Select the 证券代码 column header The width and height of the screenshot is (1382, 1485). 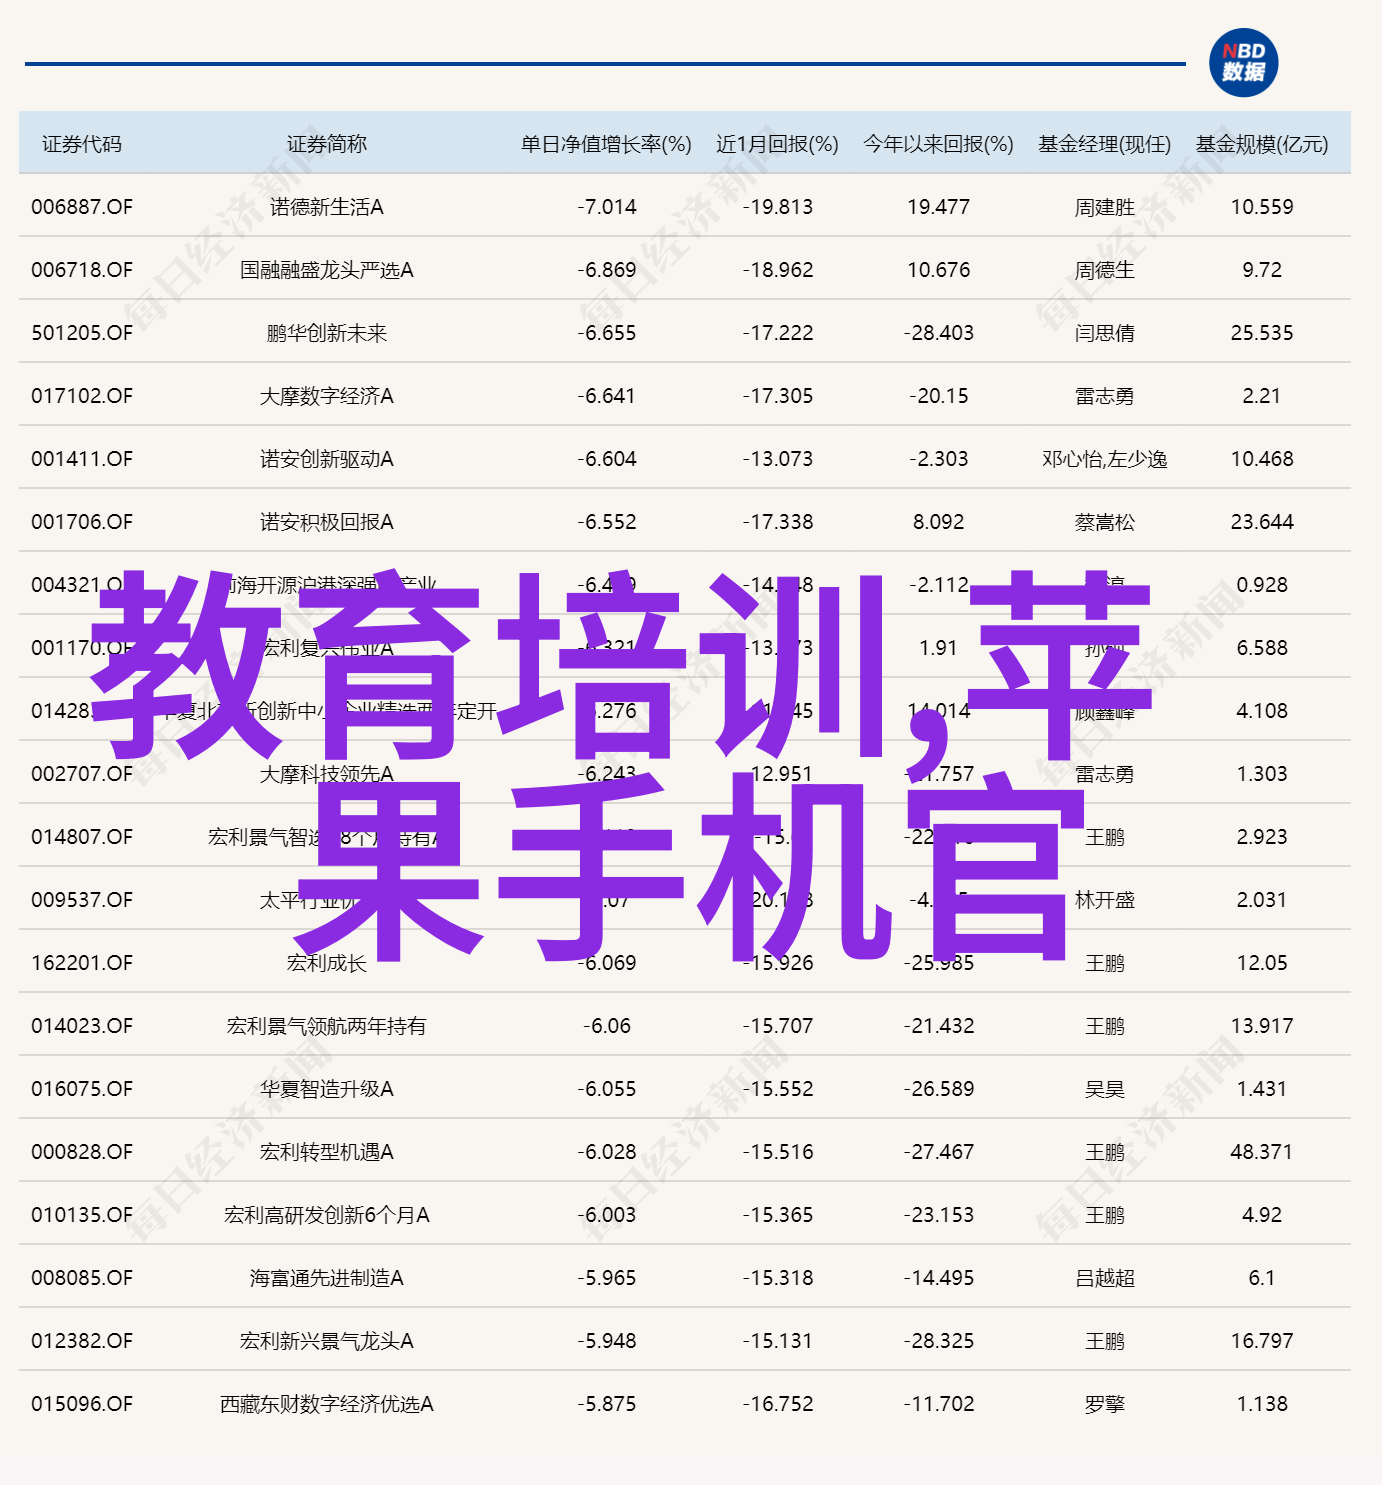click(82, 144)
